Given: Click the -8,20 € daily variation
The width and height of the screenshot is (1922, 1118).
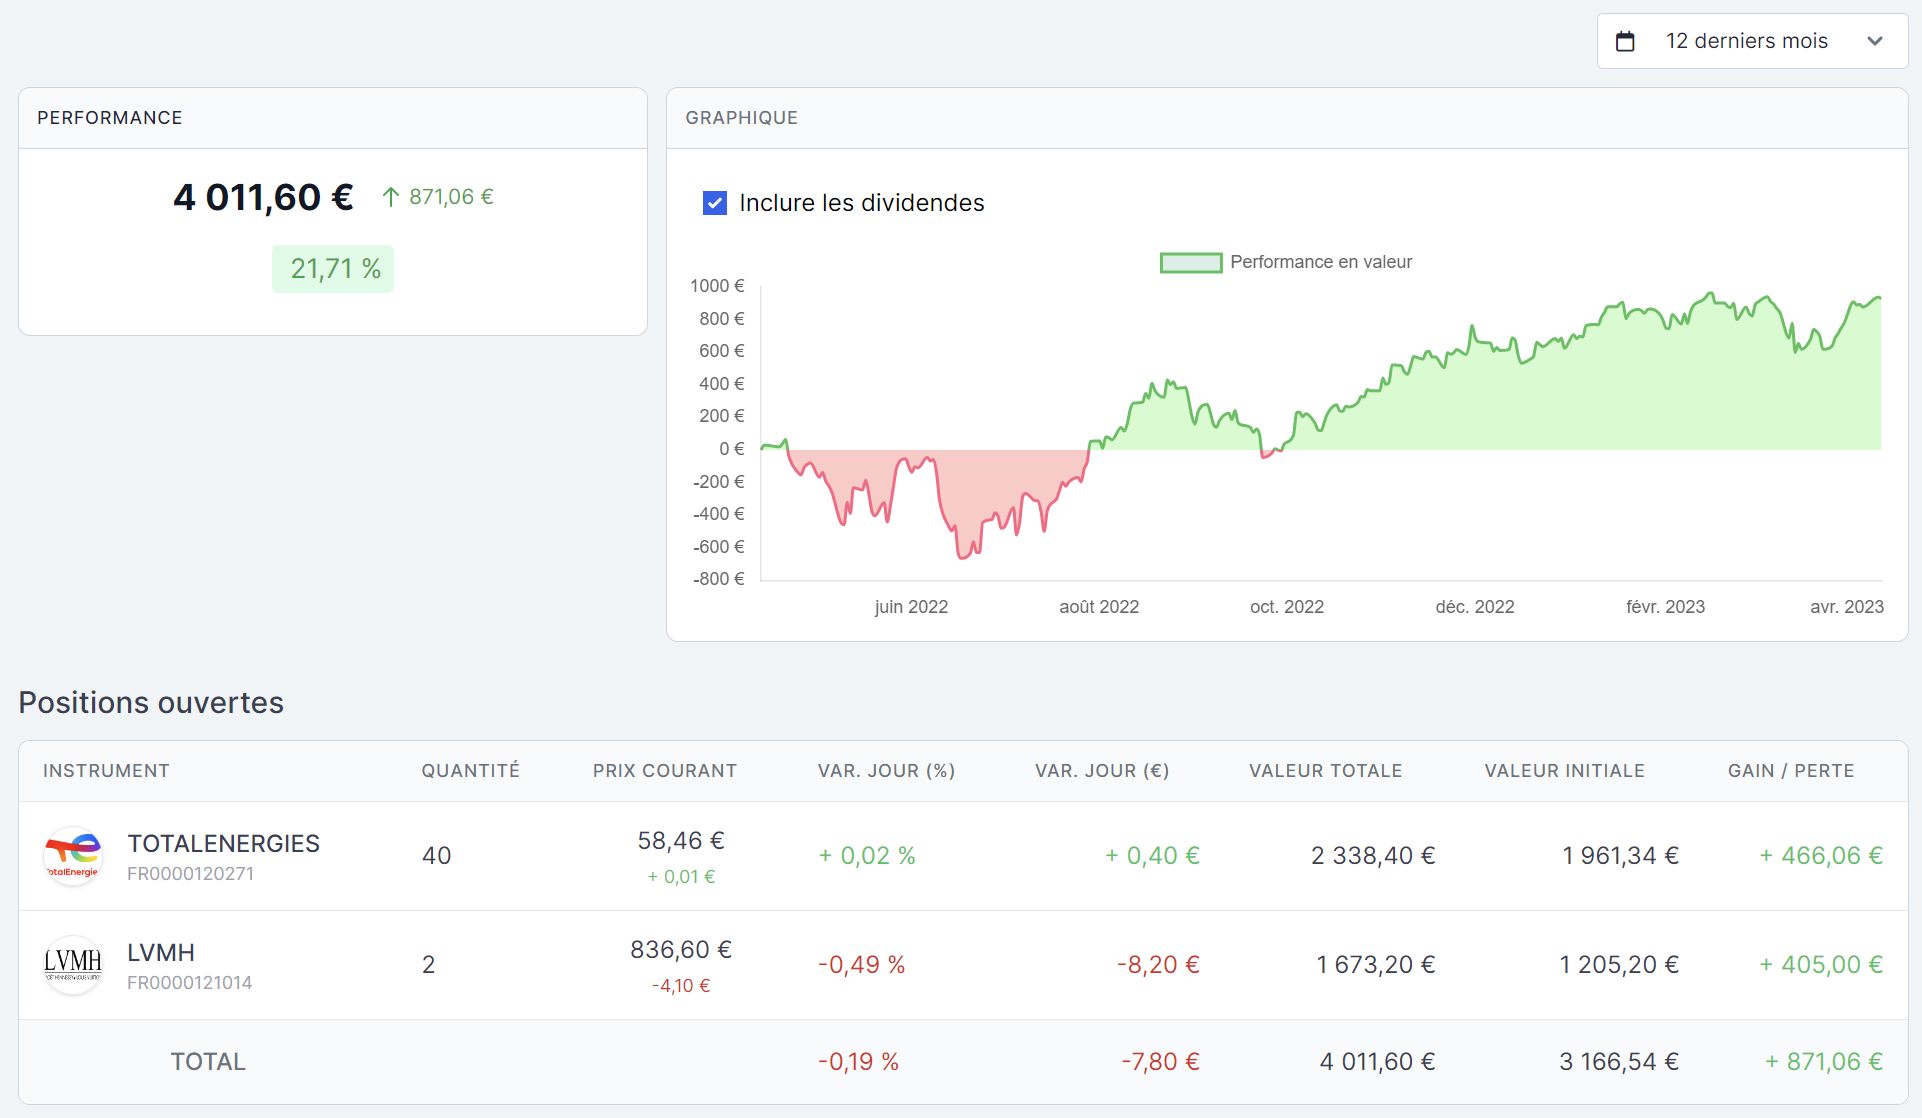Looking at the screenshot, I should point(1158,965).
